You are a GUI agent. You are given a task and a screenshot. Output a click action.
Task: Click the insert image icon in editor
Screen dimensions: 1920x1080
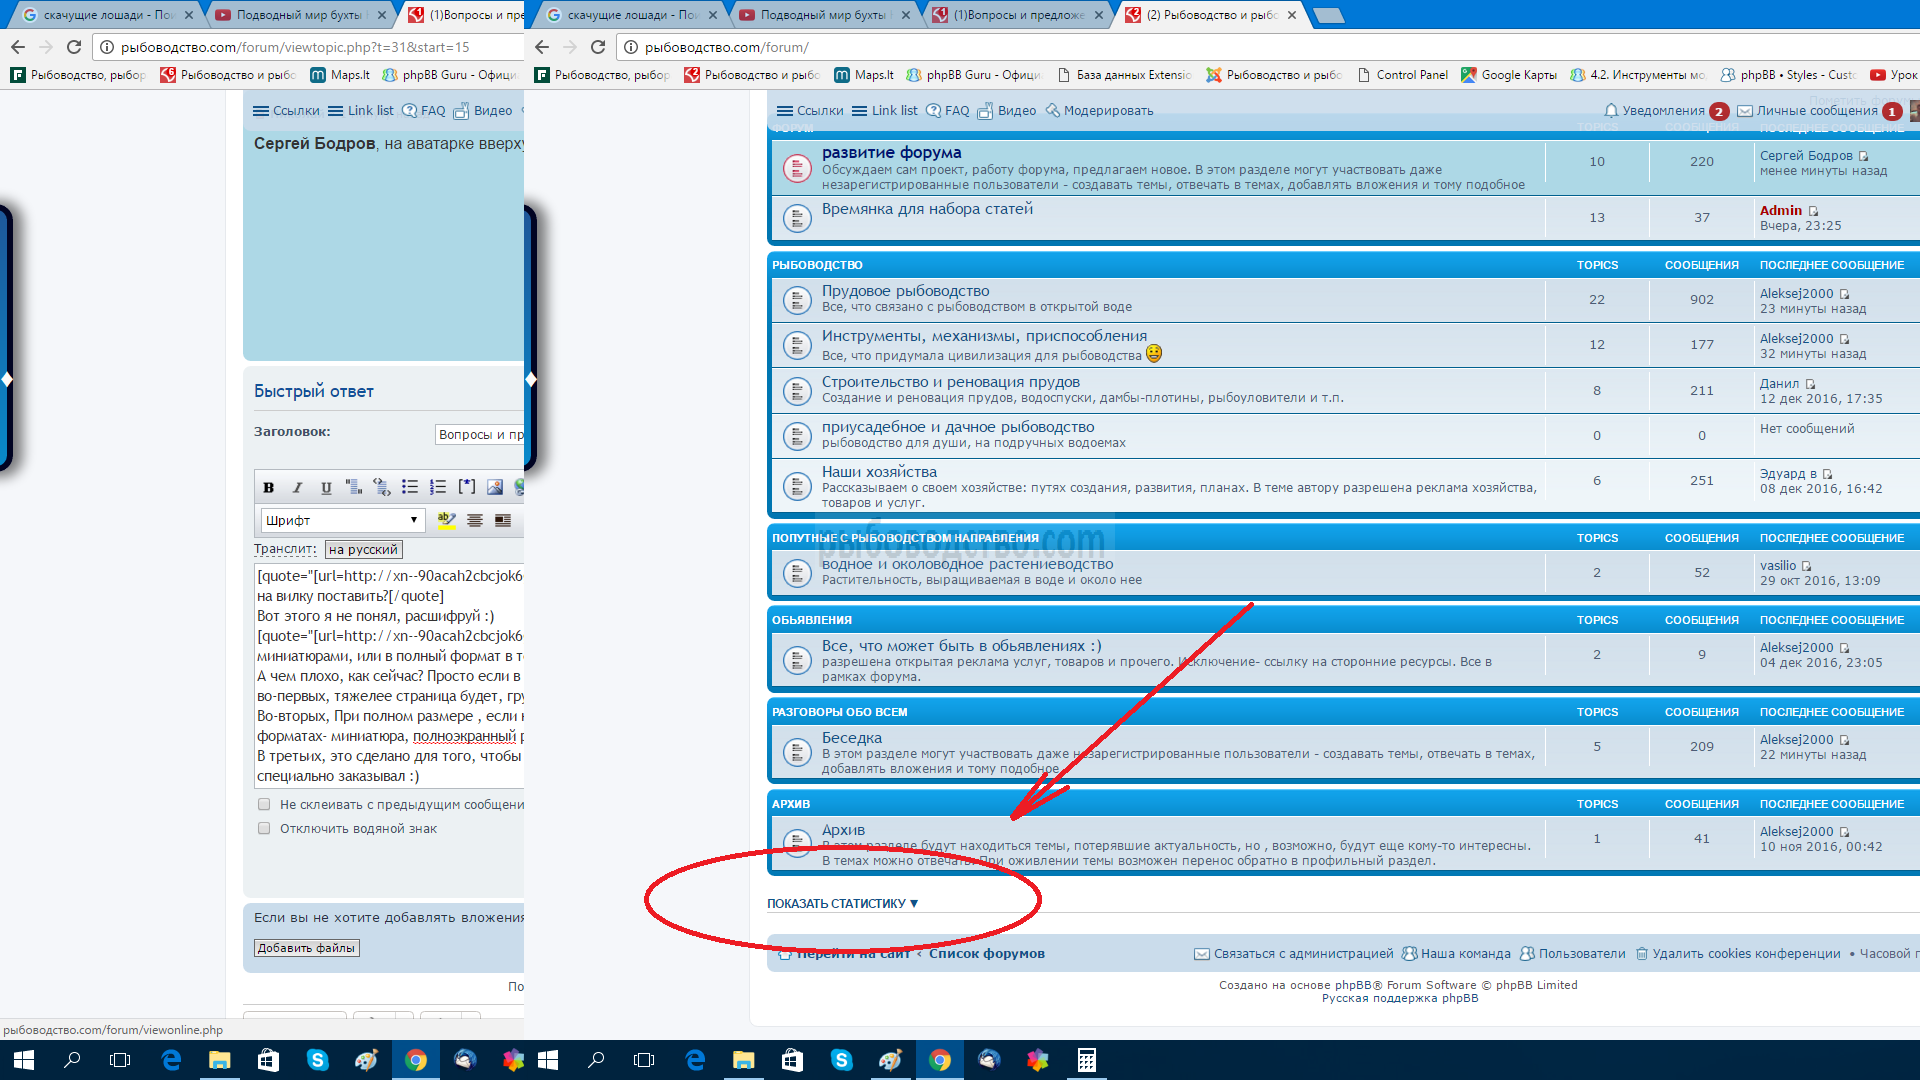(x=495, y=487)
